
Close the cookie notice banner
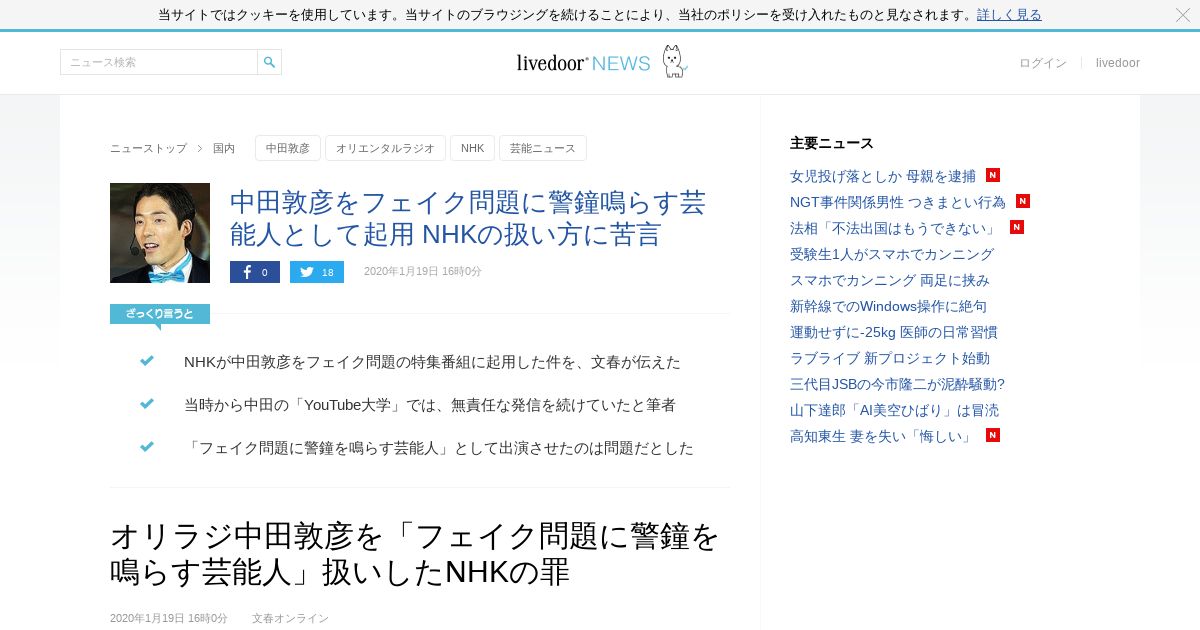pyautogui.click(x=1183, y=15)
